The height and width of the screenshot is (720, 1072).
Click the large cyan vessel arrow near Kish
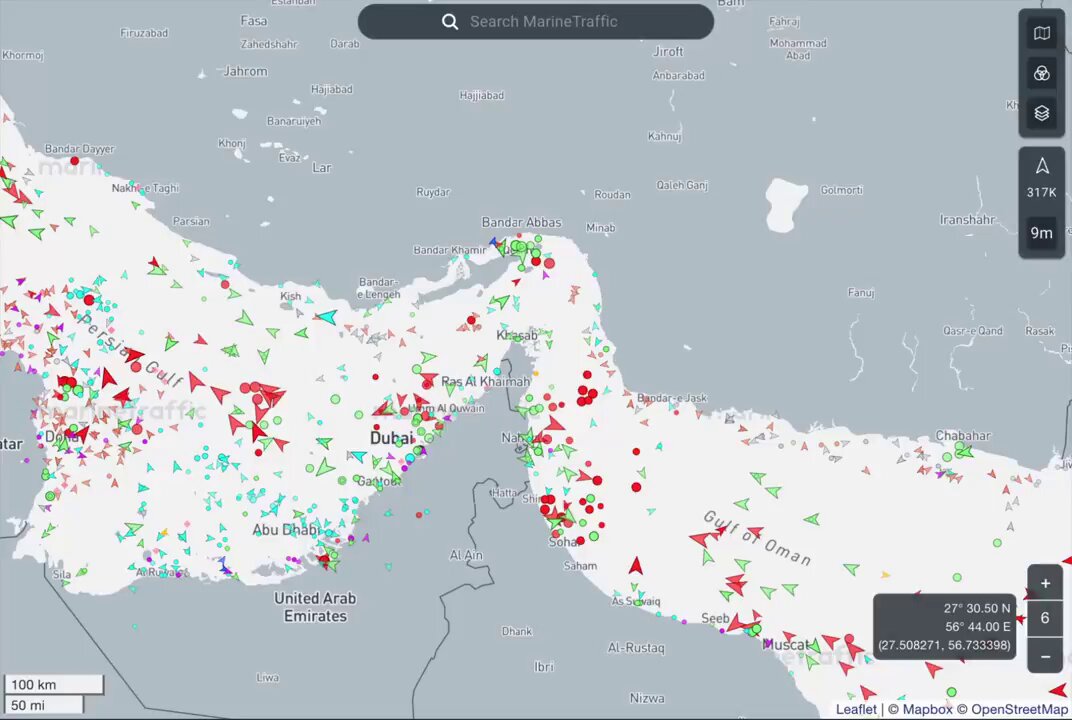[326, 317]
